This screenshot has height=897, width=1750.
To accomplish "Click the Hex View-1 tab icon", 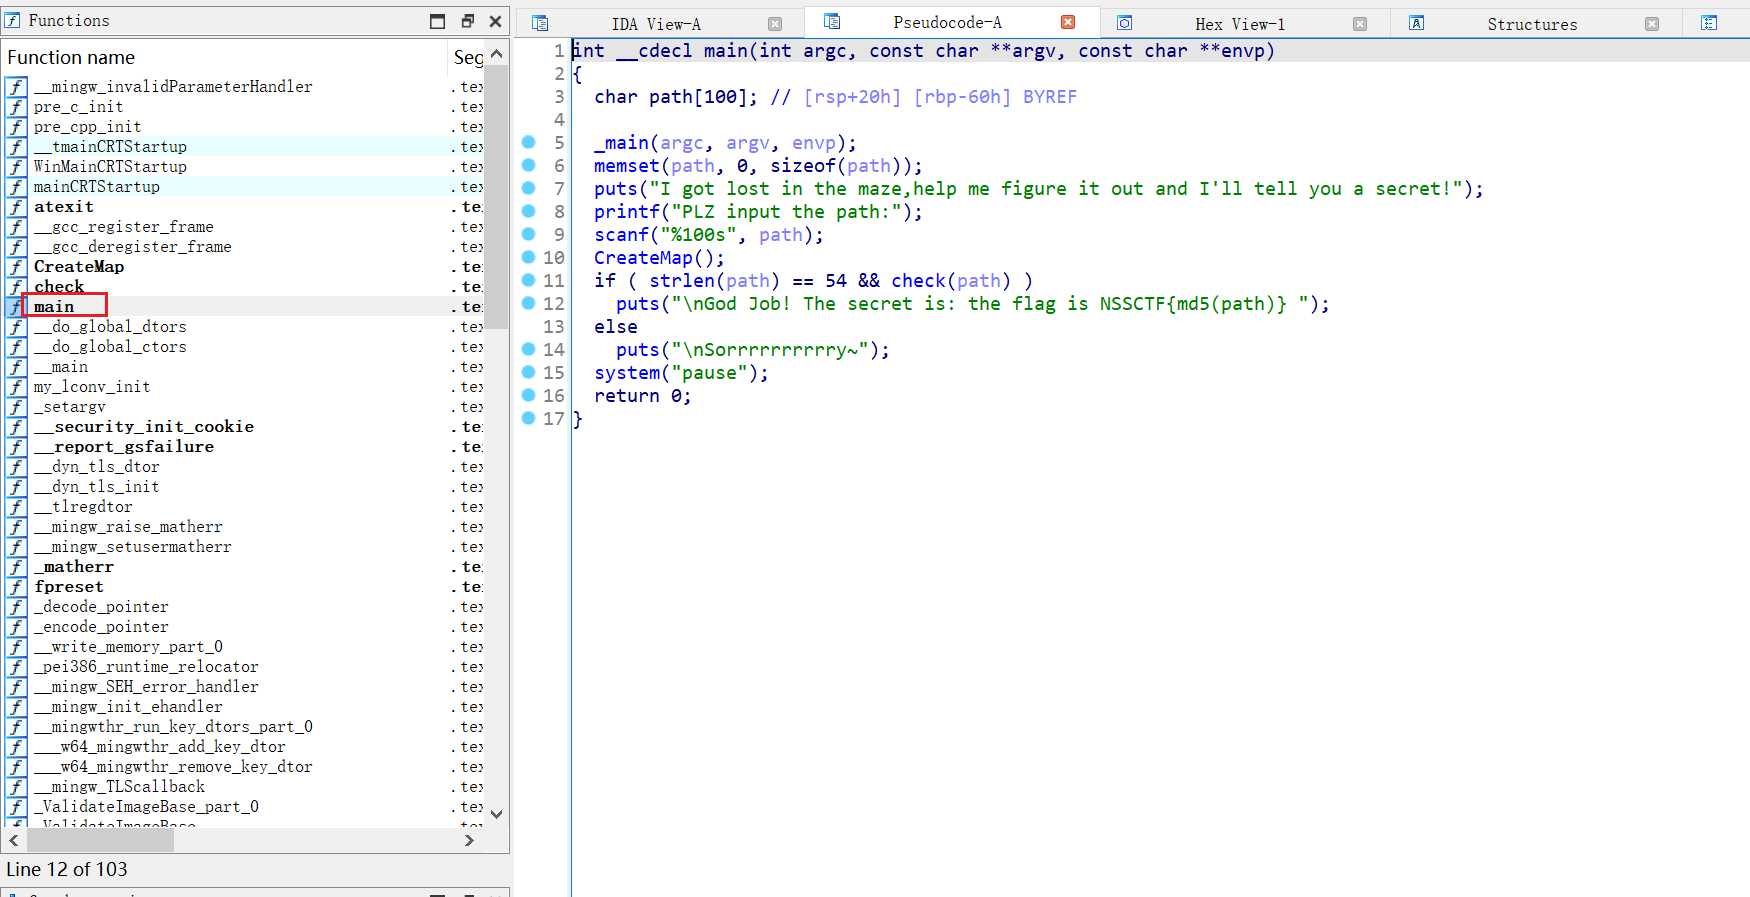I will click(1125, 23).
